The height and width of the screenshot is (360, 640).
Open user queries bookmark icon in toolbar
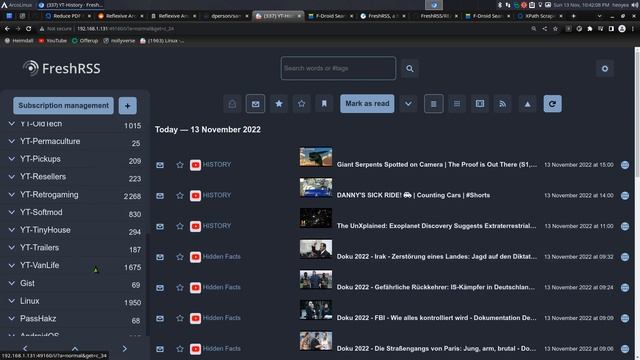tap(324, 104)
